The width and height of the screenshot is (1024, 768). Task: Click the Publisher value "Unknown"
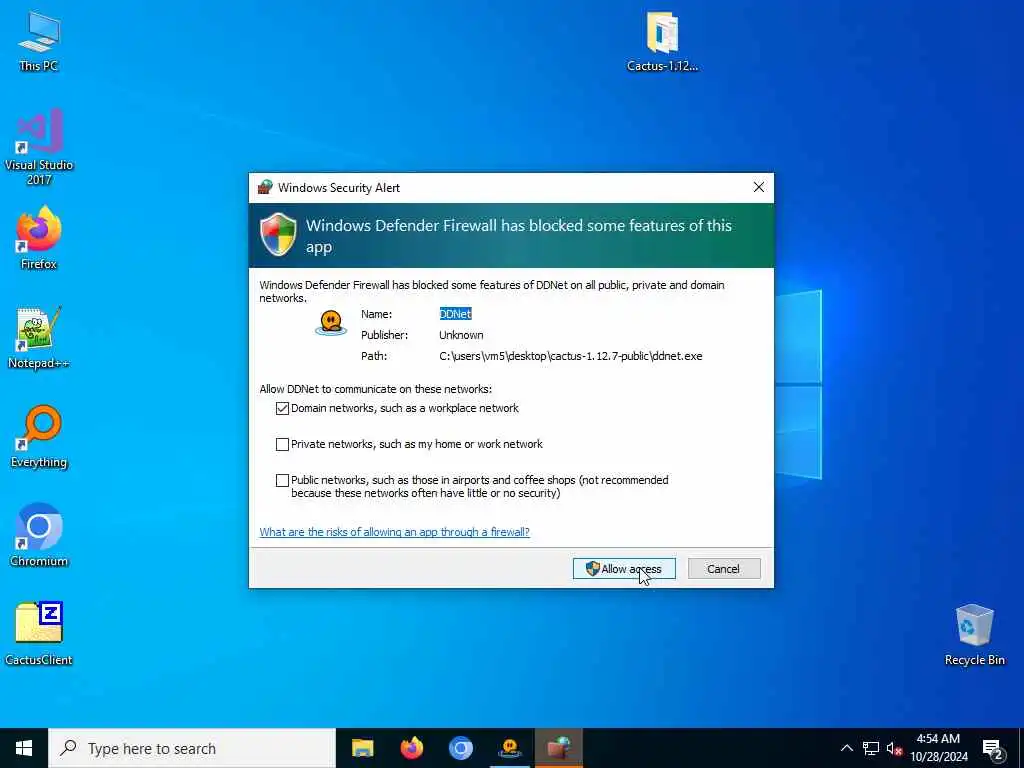pos(461,335)
